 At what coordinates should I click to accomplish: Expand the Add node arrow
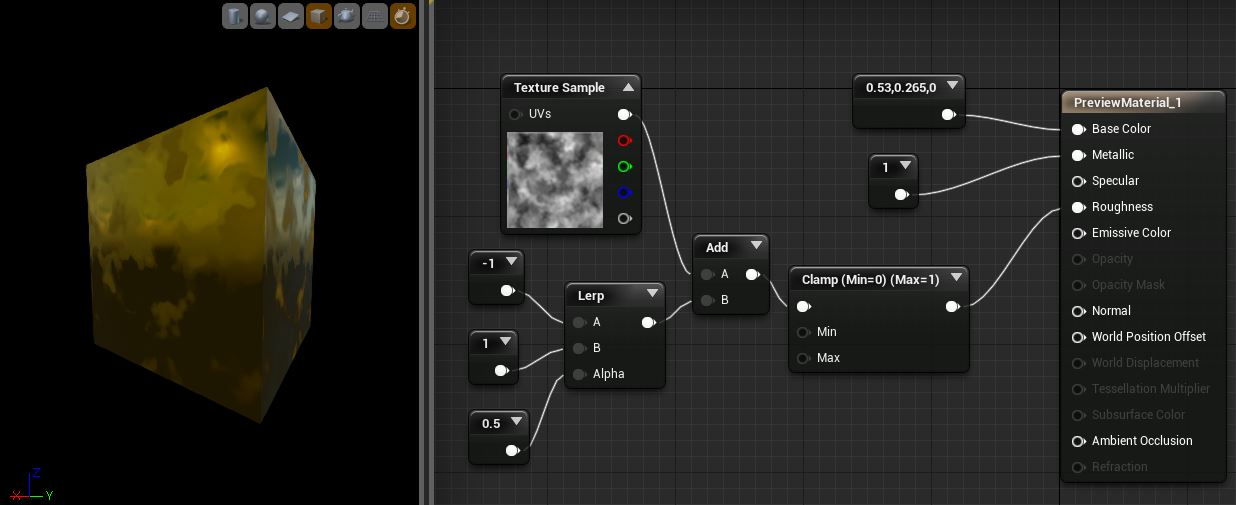coord(755,246)
